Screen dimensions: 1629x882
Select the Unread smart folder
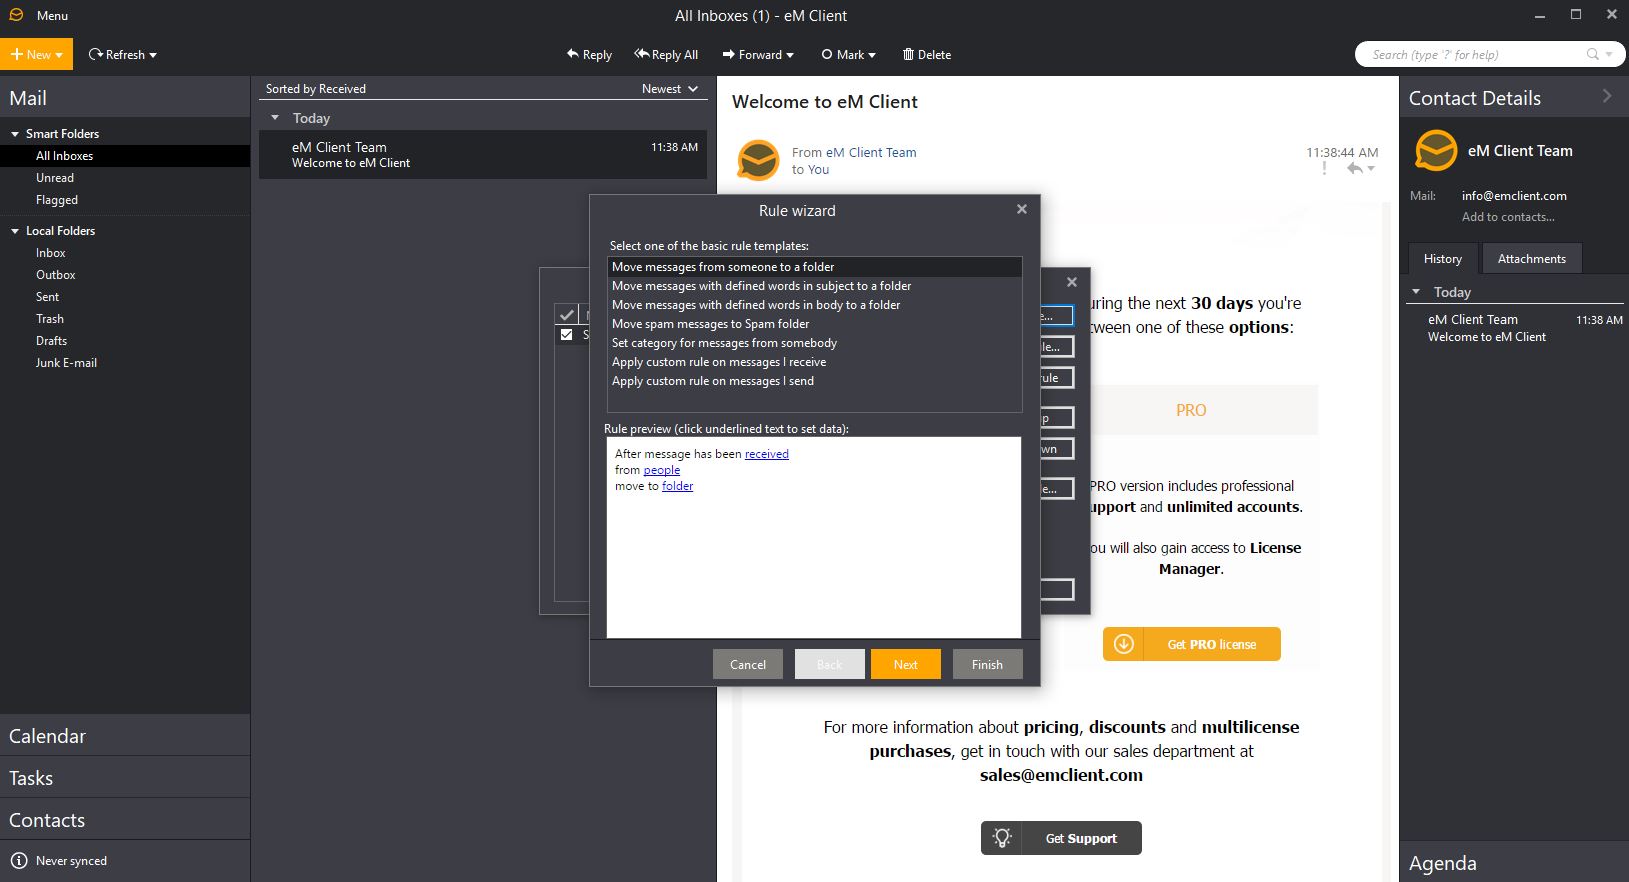125,178
